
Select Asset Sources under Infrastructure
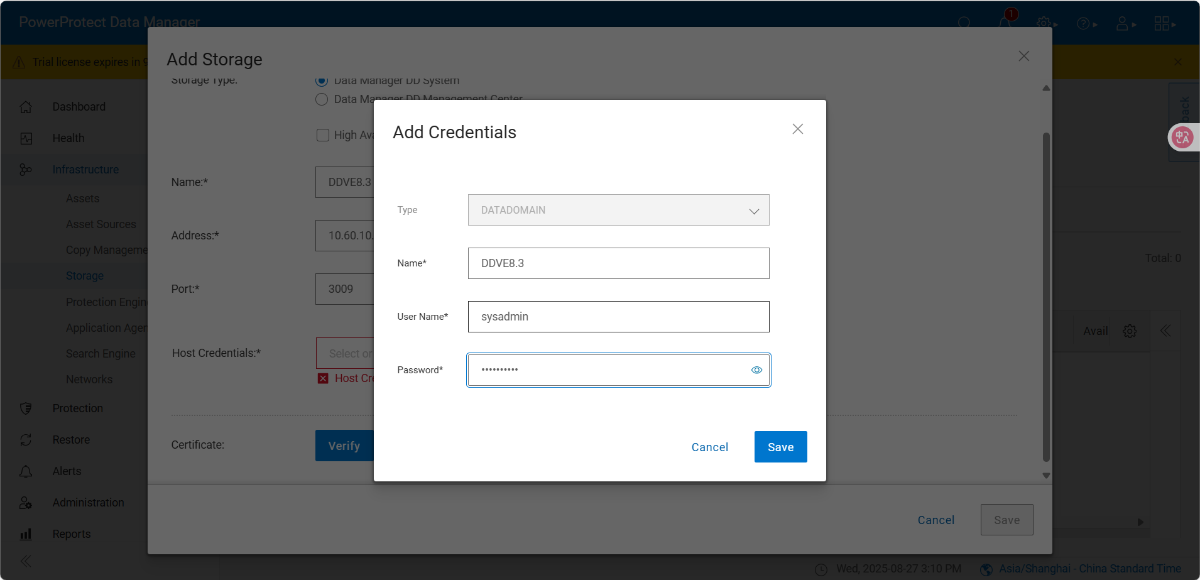pos(101,224)
